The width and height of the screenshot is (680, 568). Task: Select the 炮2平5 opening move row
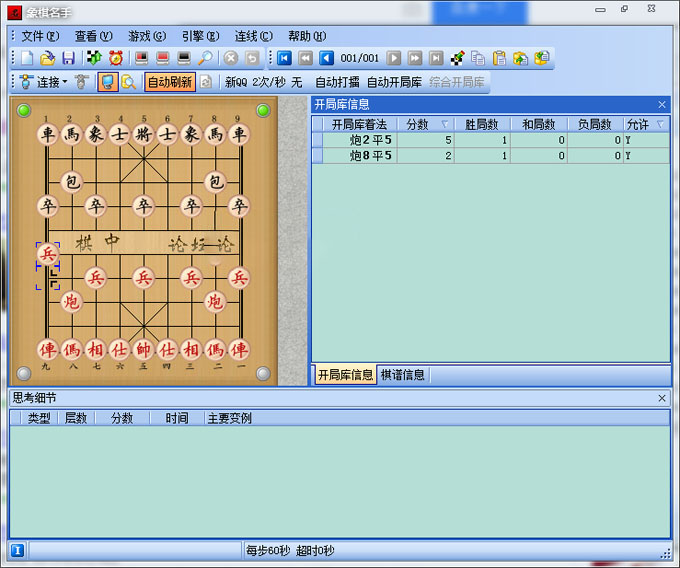[370, 141]
